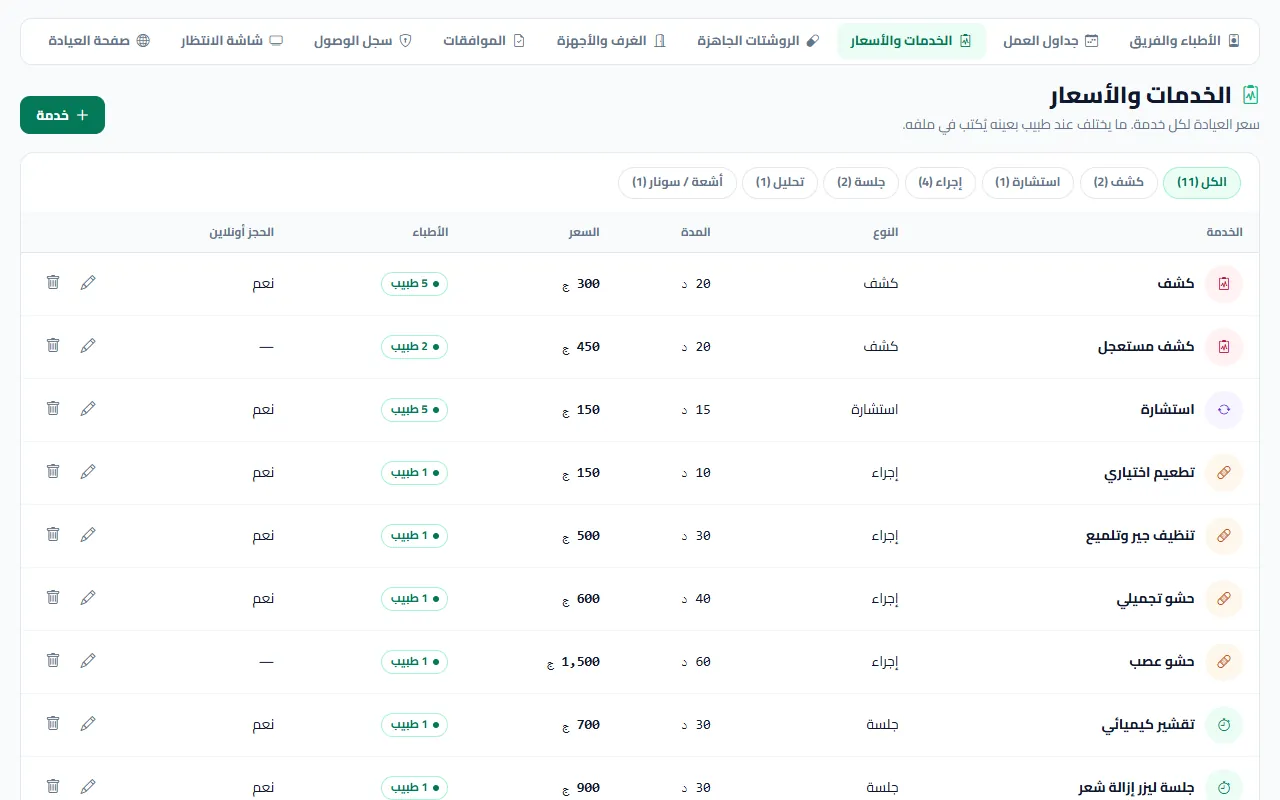This screenshot has height=800, width=1280.
Task: Open the سجل الوصول tab
Action: (x=363, y=41)
